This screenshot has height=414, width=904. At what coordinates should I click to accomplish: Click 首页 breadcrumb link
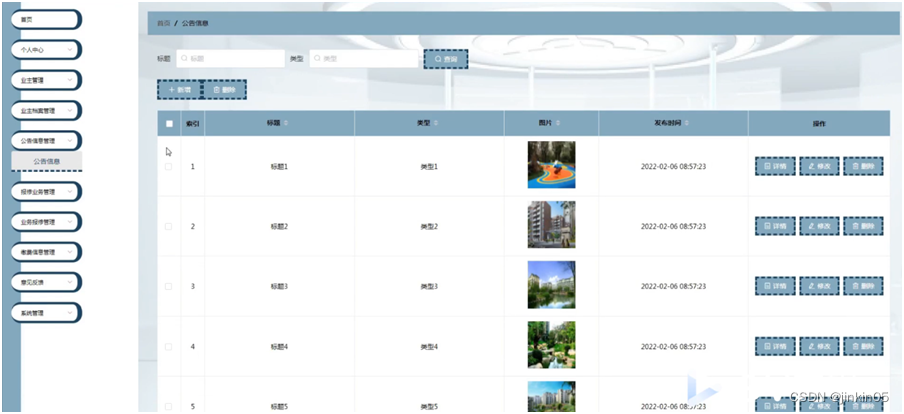163,22
